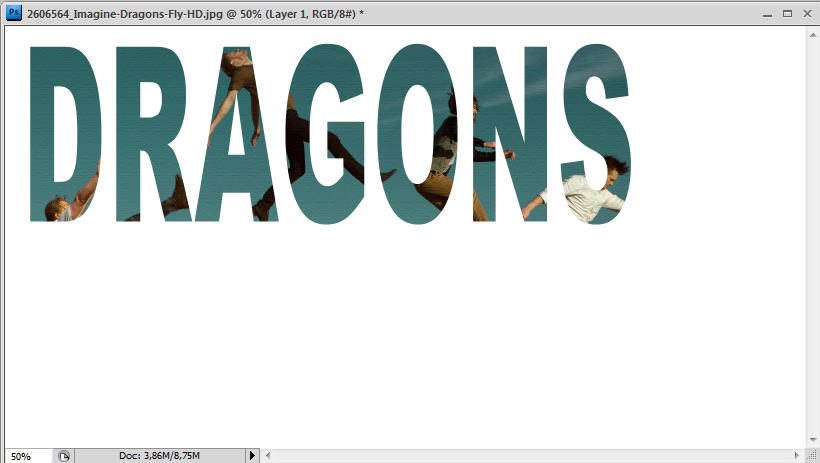Click the document title text in title bar
Screen dimensions: 820x463
(x=196, y=14)
